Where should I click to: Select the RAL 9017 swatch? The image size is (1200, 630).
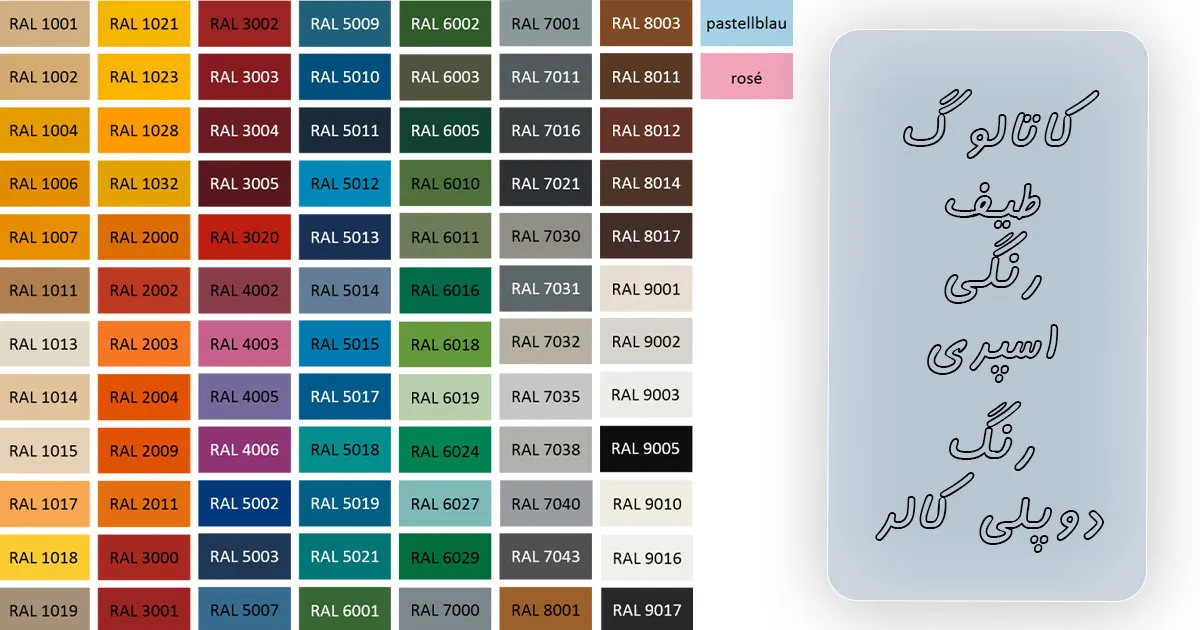click(x=646, y=609)
